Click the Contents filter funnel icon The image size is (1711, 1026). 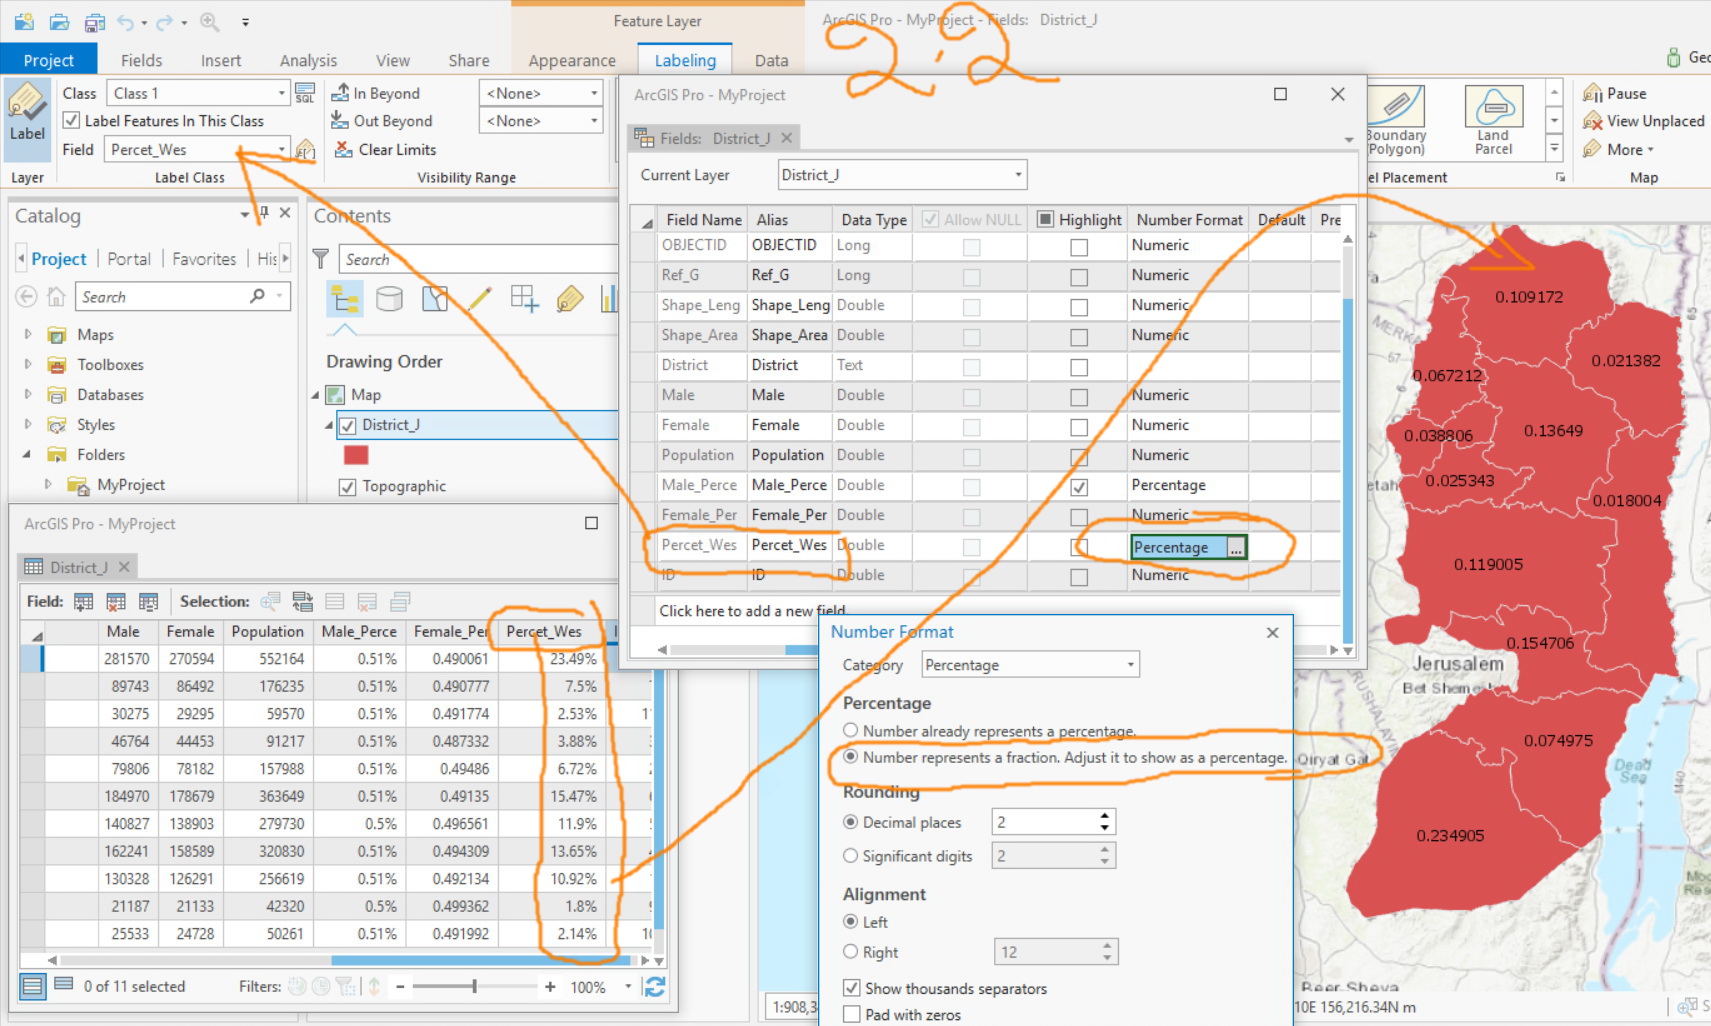tap(321, 259)
